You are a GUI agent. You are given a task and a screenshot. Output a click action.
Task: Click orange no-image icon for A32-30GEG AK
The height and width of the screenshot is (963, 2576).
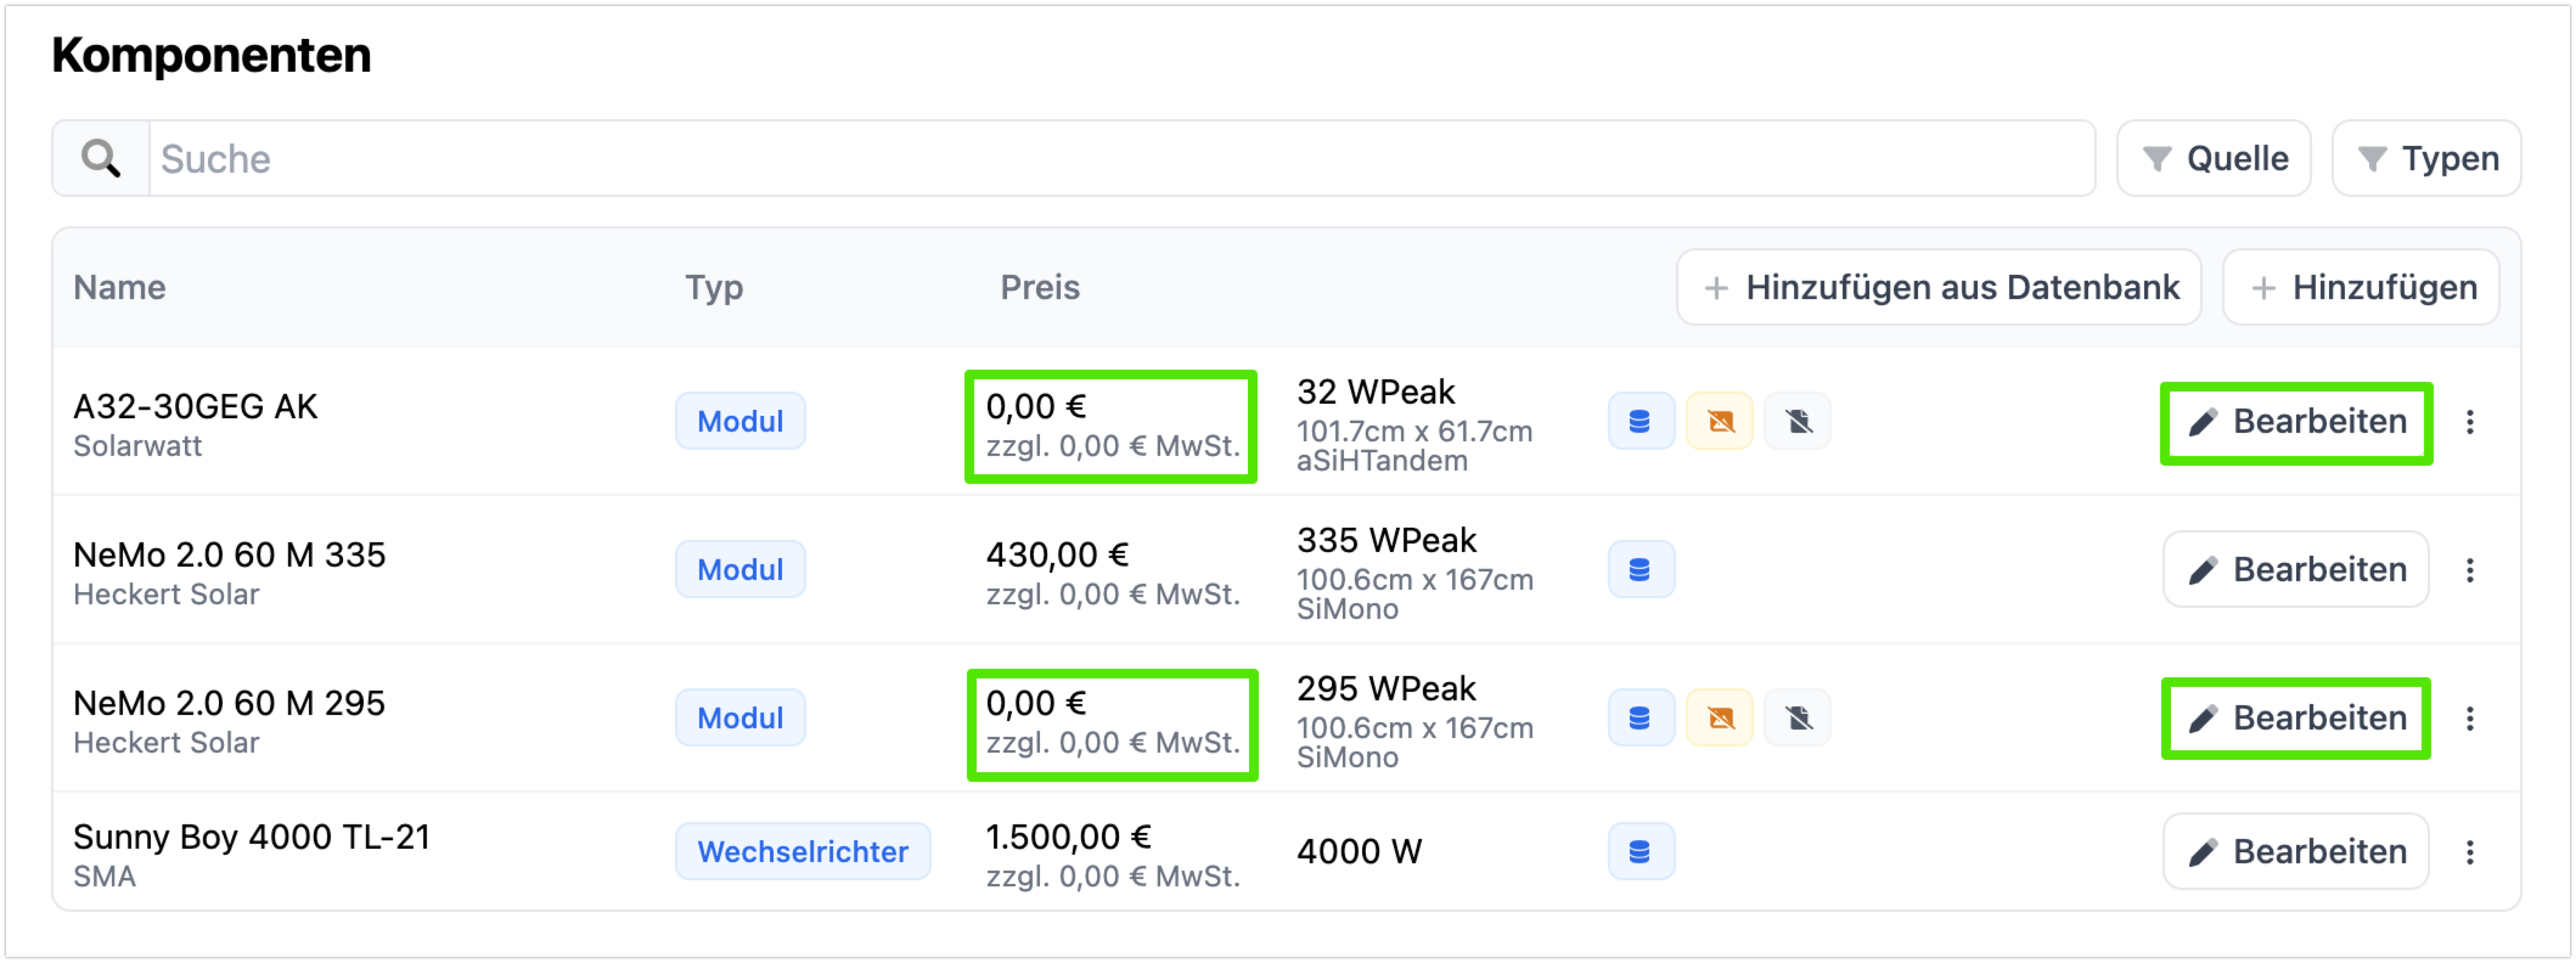point(1719,421)
